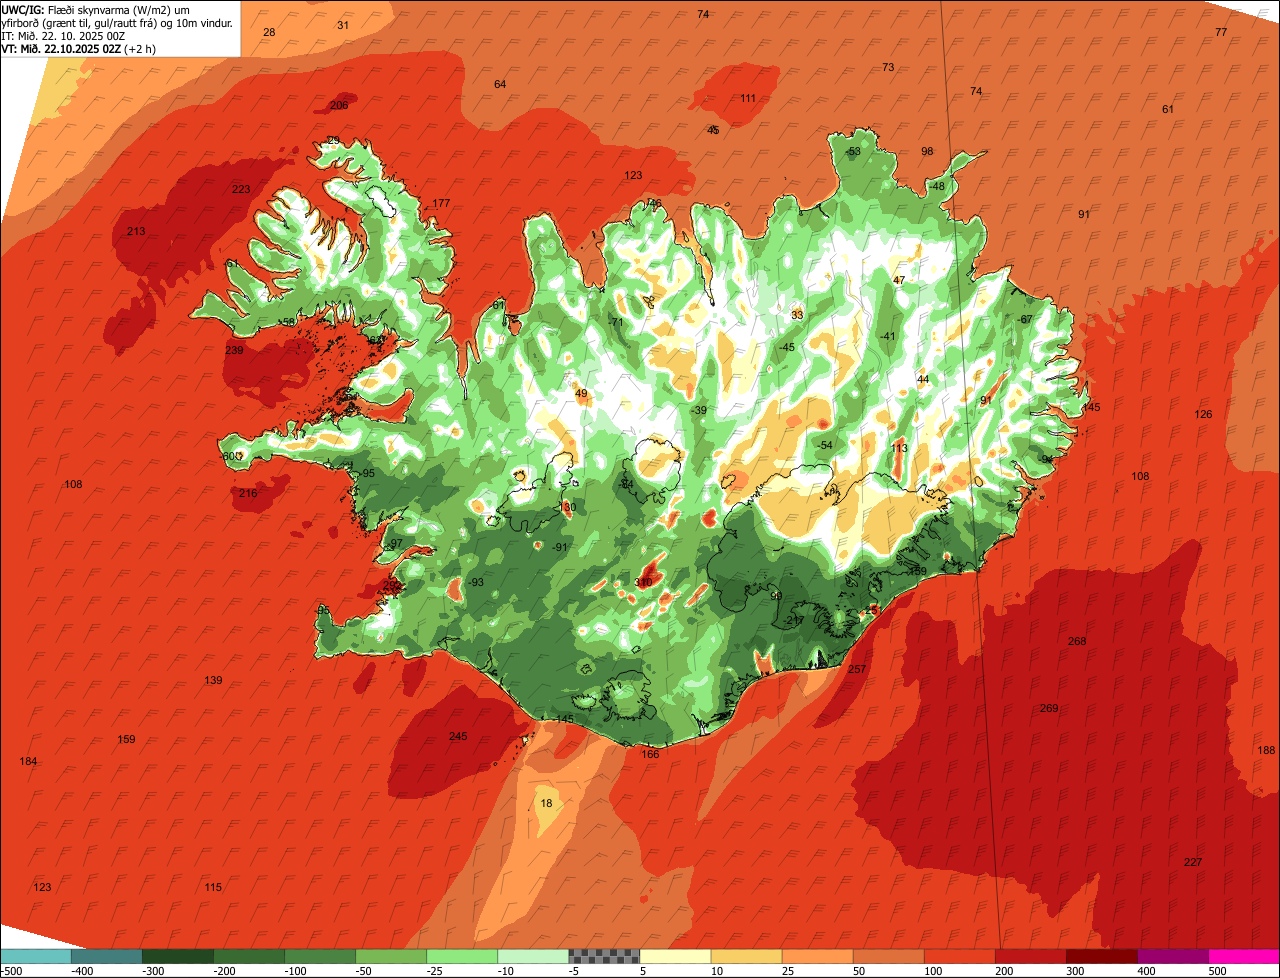Click the red-orange swatch between 100 and 200
This screenshot has height=978, width=1280.
959,956
